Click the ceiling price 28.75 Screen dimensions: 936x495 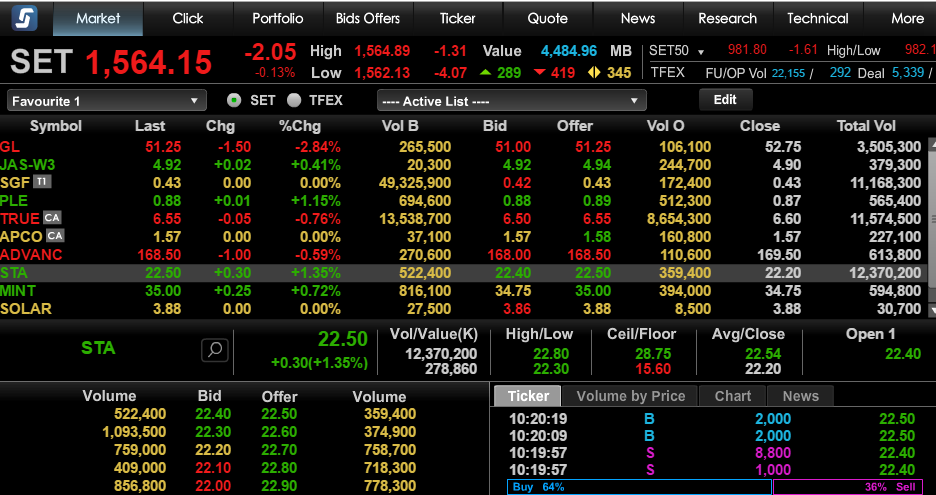pyautogui.click(x=653, y=353)
